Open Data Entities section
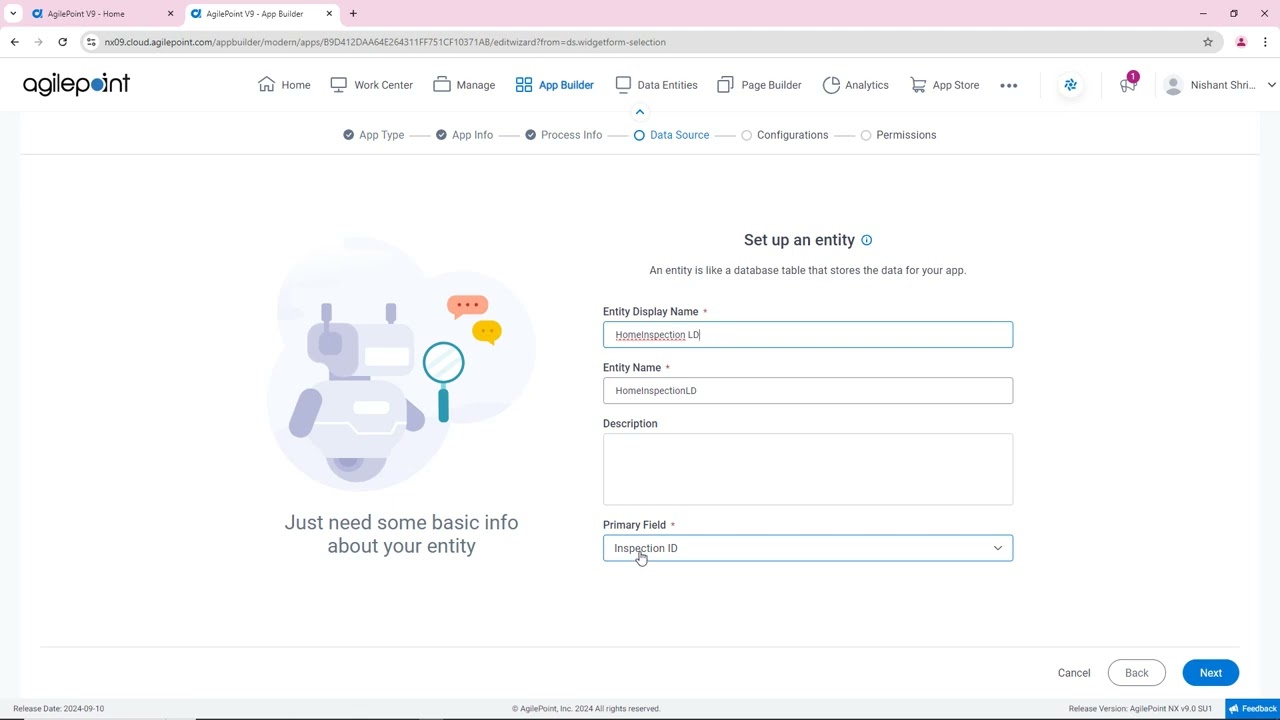This screenshot has width=1280, height=720. 656,85
